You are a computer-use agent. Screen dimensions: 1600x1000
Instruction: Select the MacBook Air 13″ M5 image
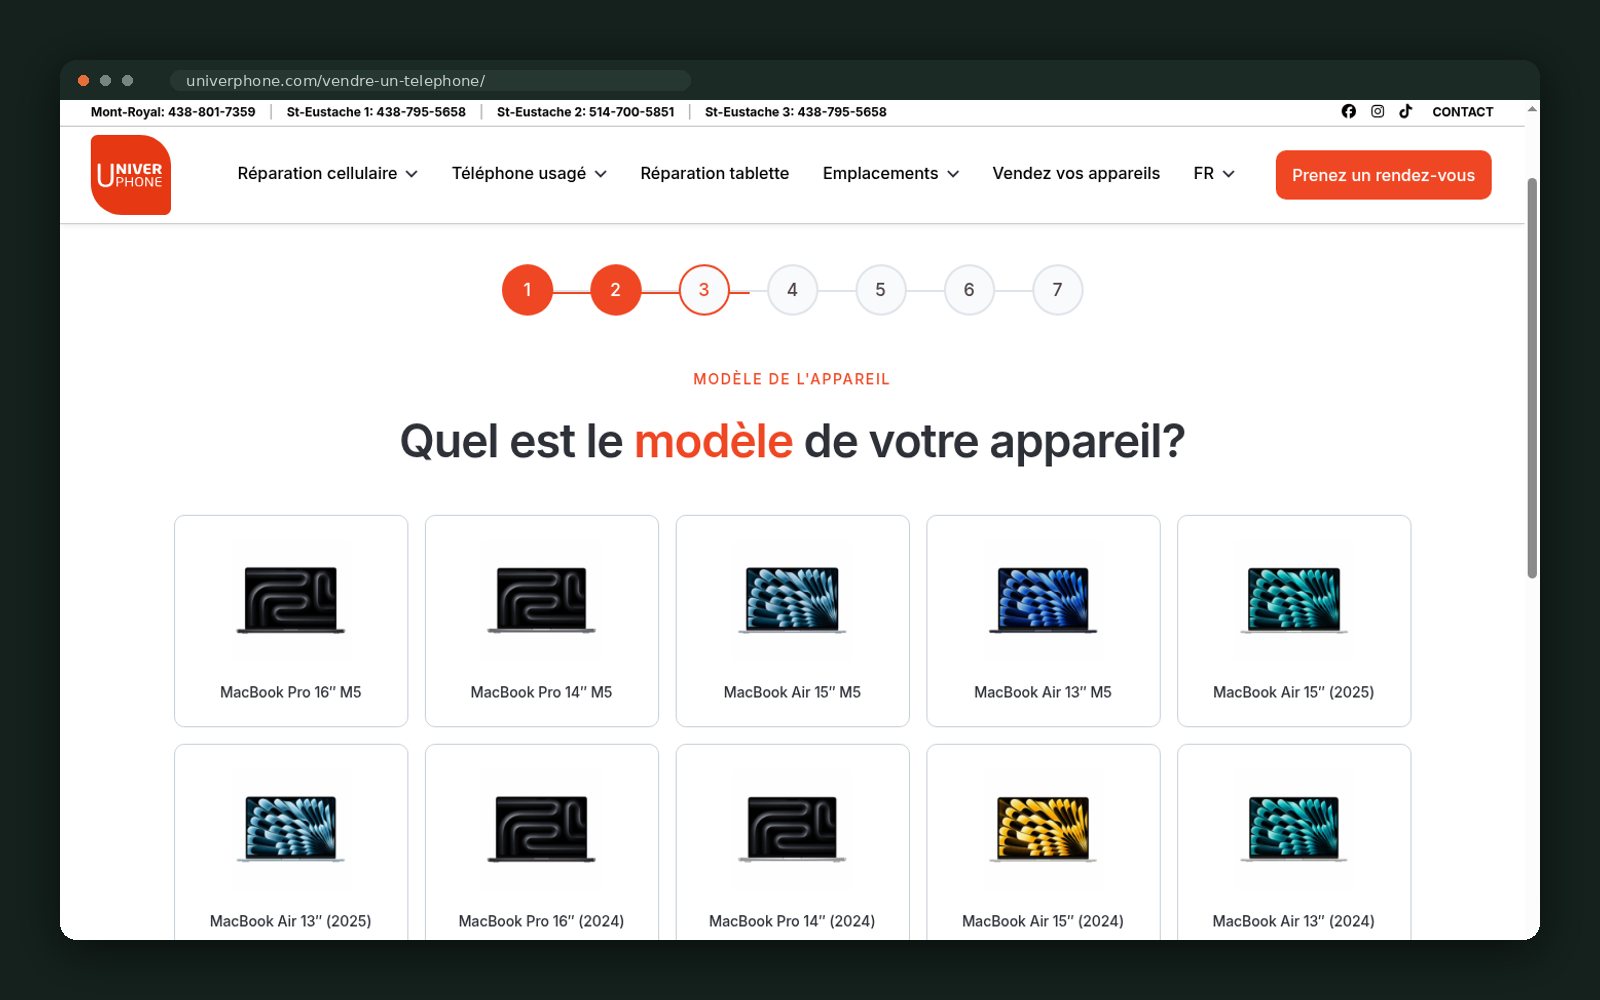coord(1043,600)
